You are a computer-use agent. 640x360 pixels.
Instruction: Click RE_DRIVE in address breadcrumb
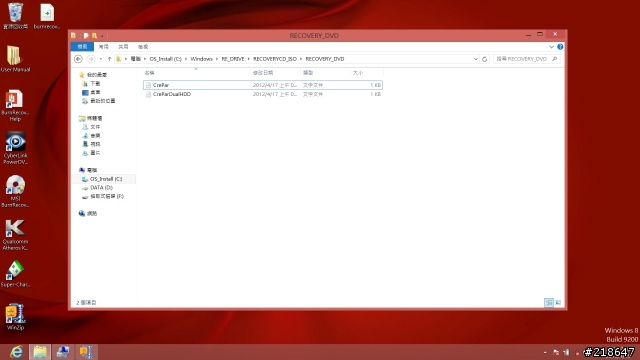click(233, 59)
